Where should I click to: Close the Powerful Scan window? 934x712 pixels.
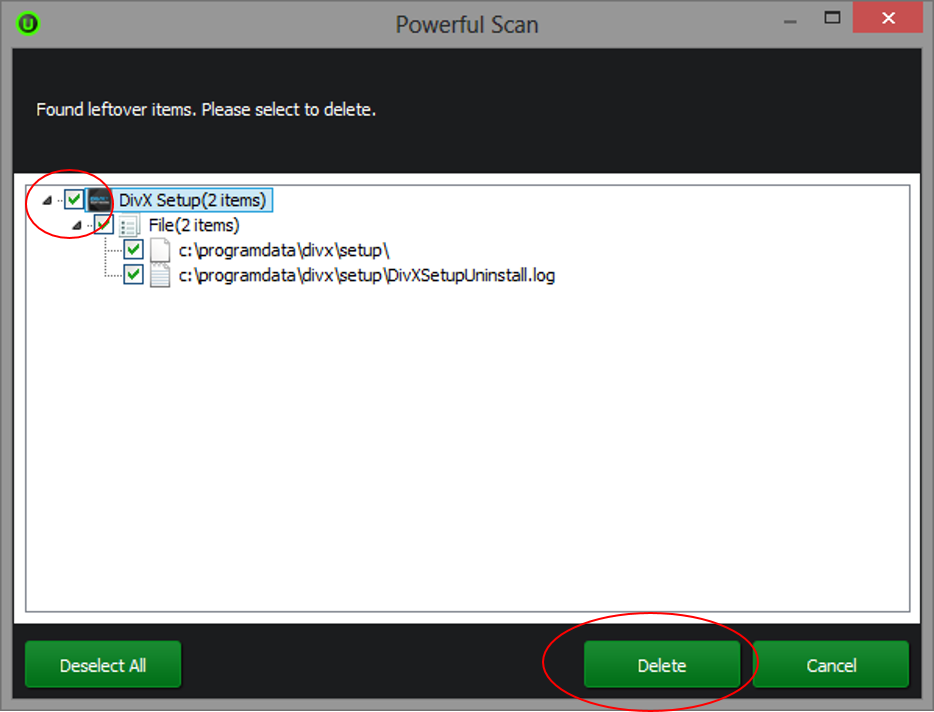(x=888, y=18)
